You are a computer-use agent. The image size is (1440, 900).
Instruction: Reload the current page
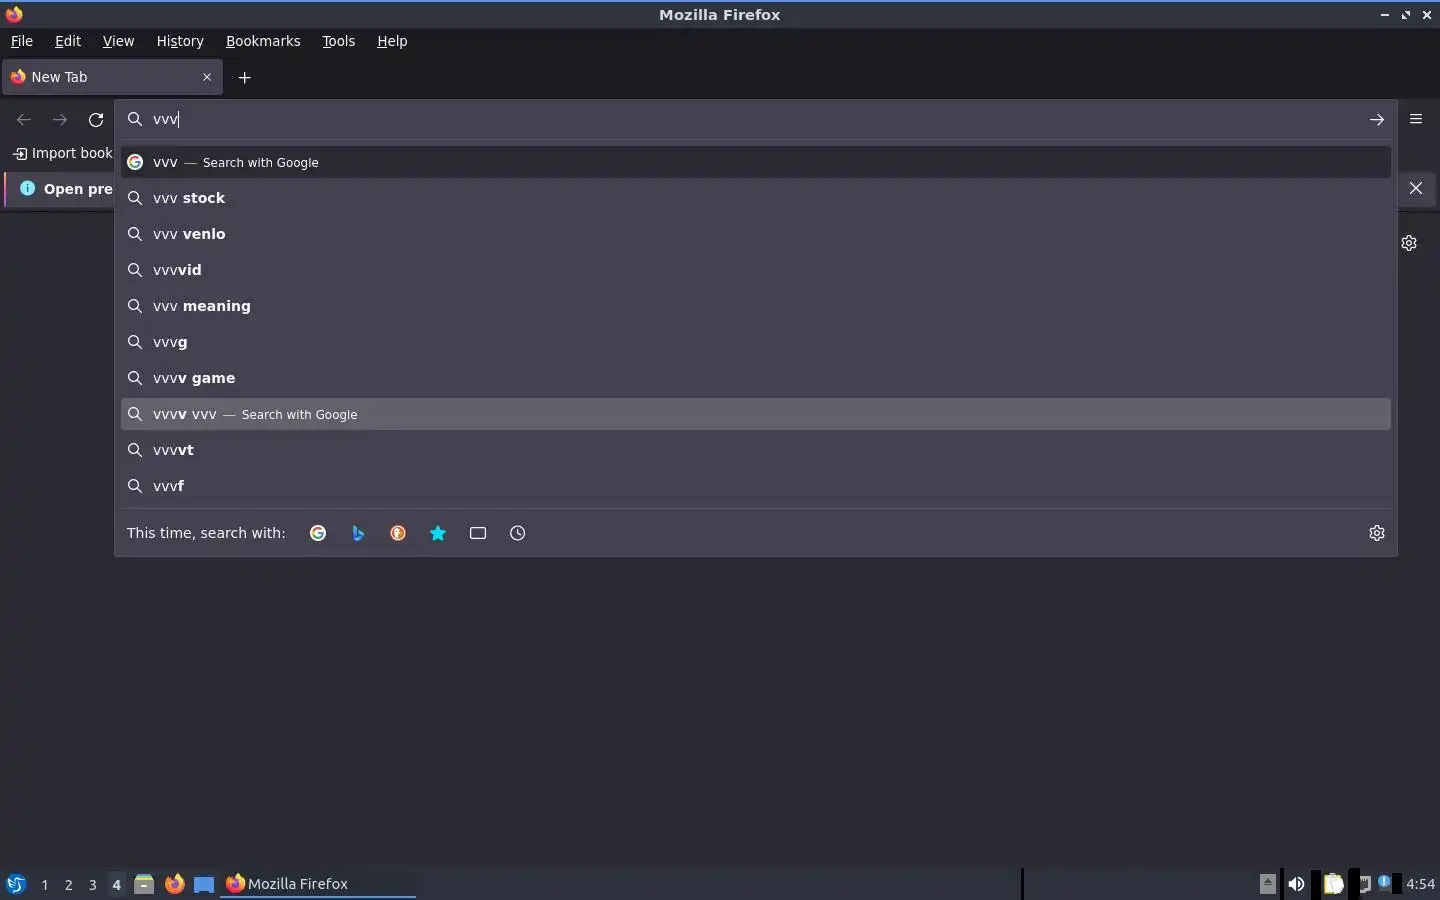pyautogui.click(x=96, y=120)
